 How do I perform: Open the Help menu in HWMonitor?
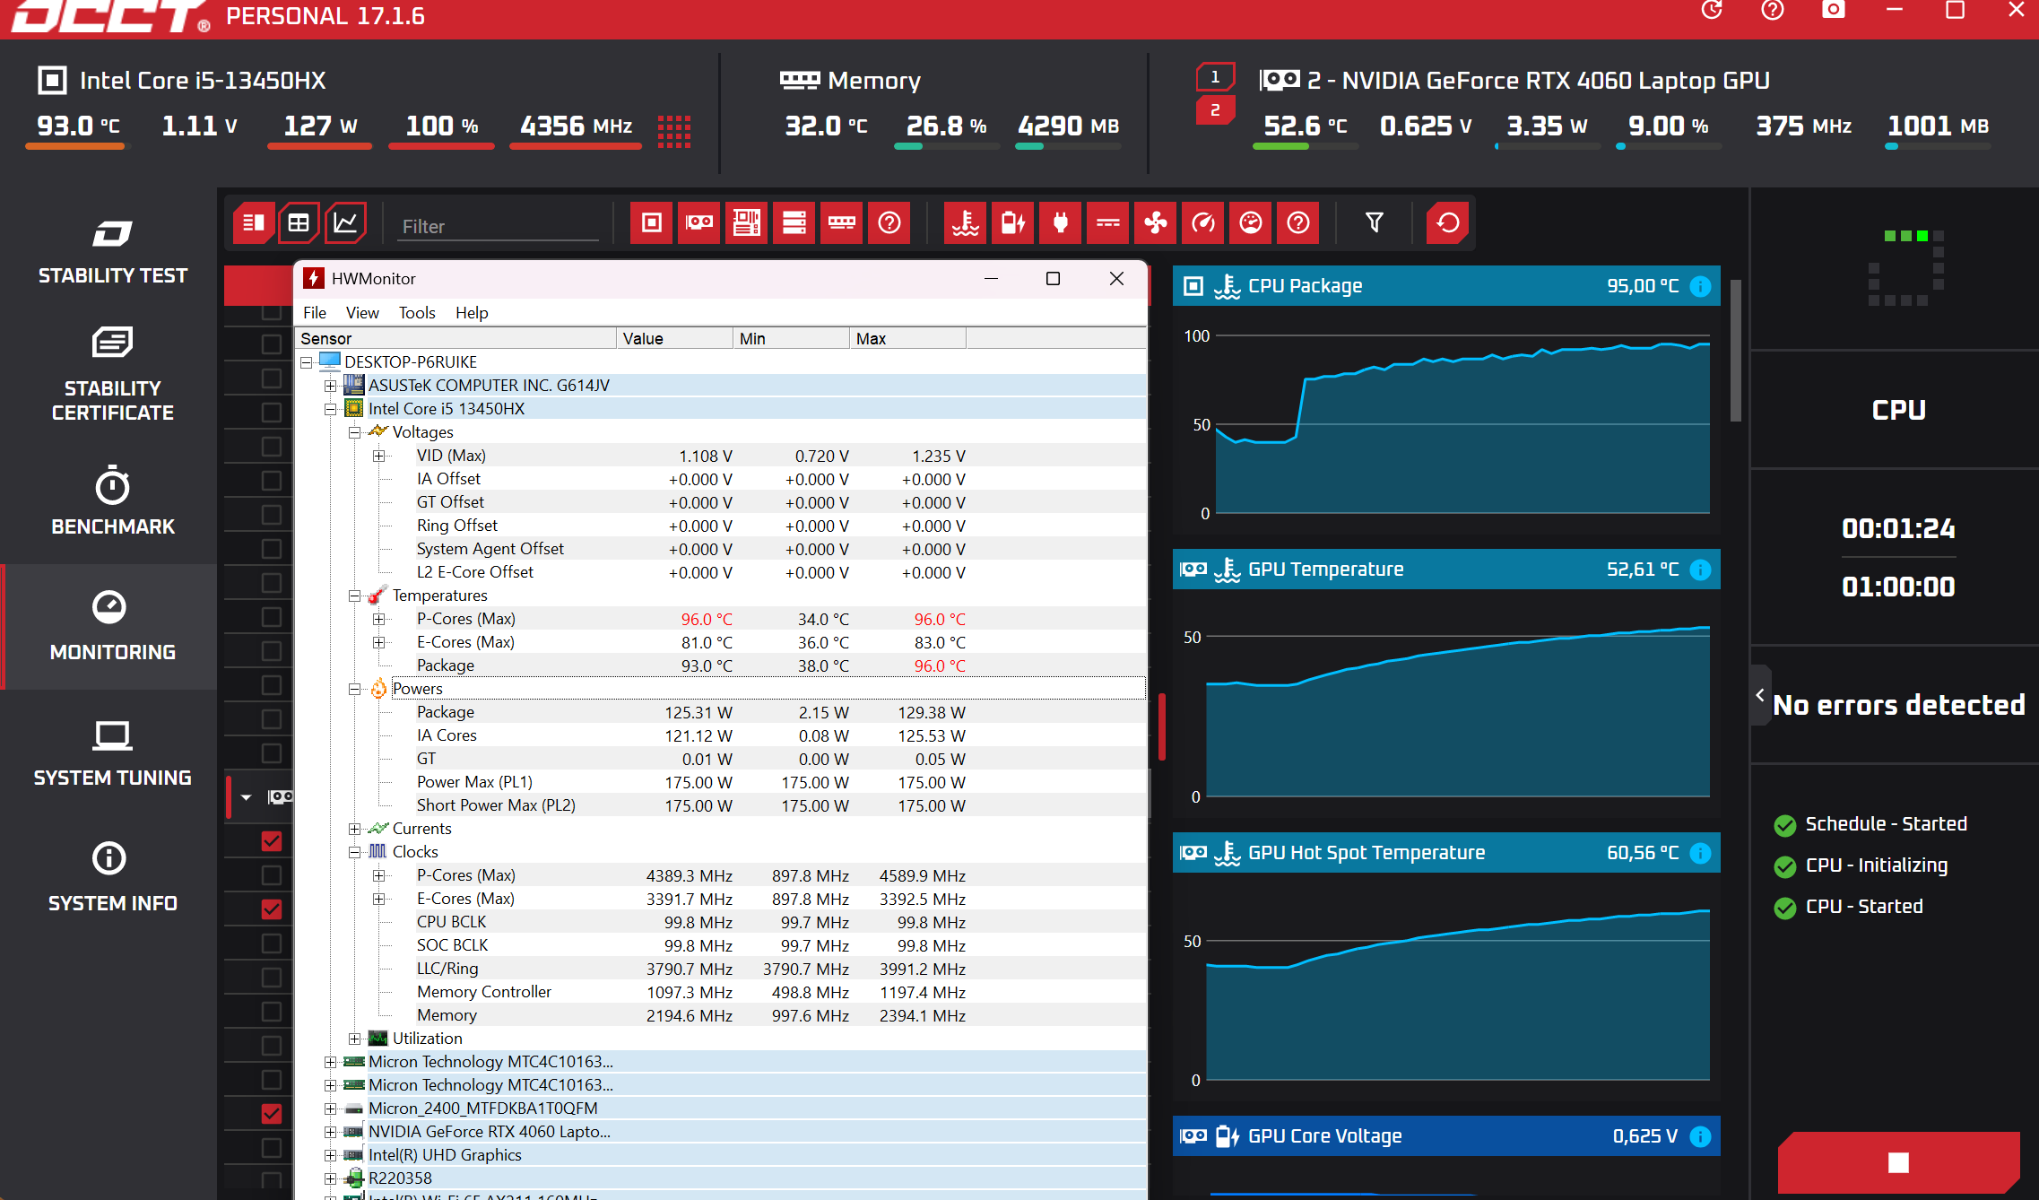[x=472, y=313]
